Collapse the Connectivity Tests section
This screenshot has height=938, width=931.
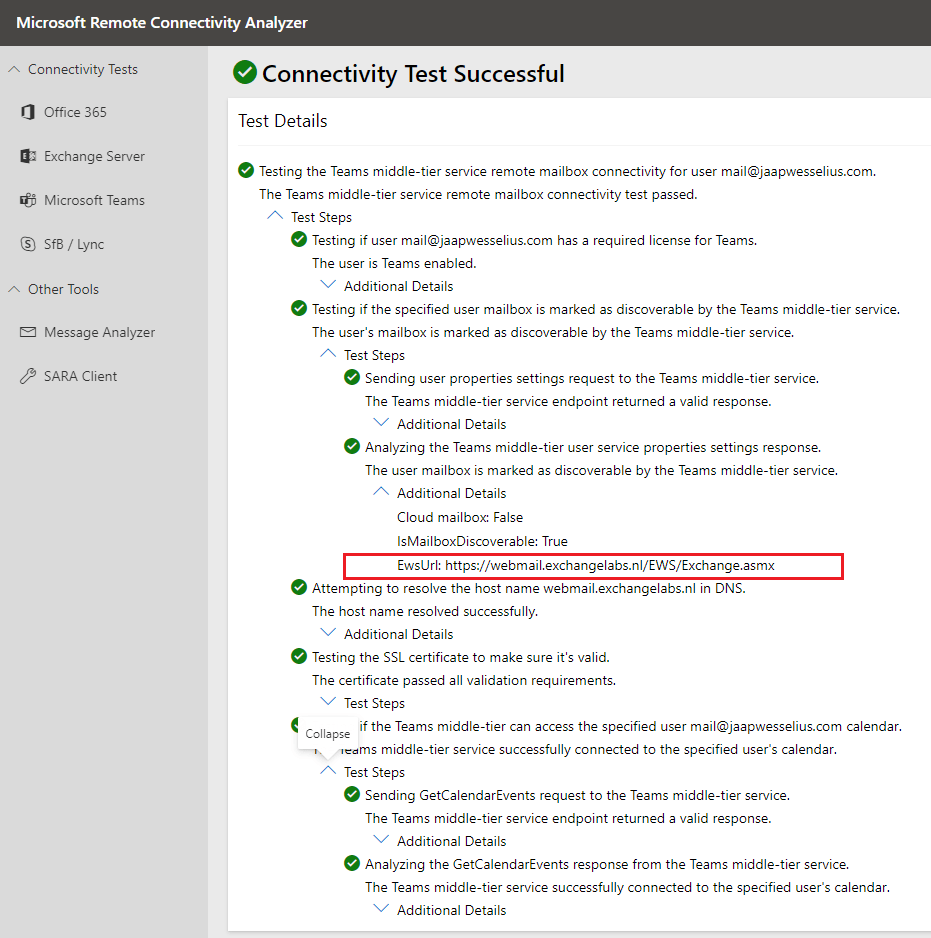pos(14,69)
